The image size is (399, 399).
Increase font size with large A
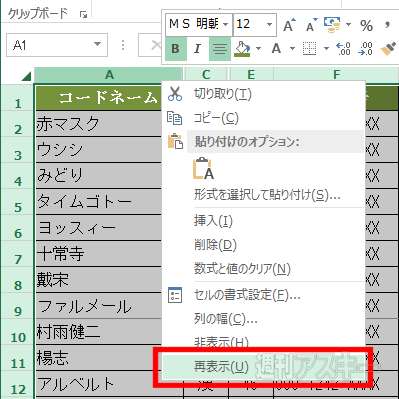pos(289,25)
